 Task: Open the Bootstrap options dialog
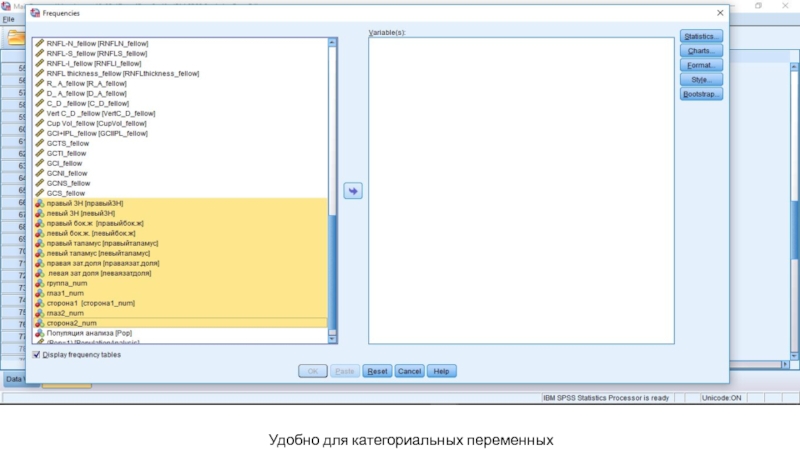click(701, 94)
